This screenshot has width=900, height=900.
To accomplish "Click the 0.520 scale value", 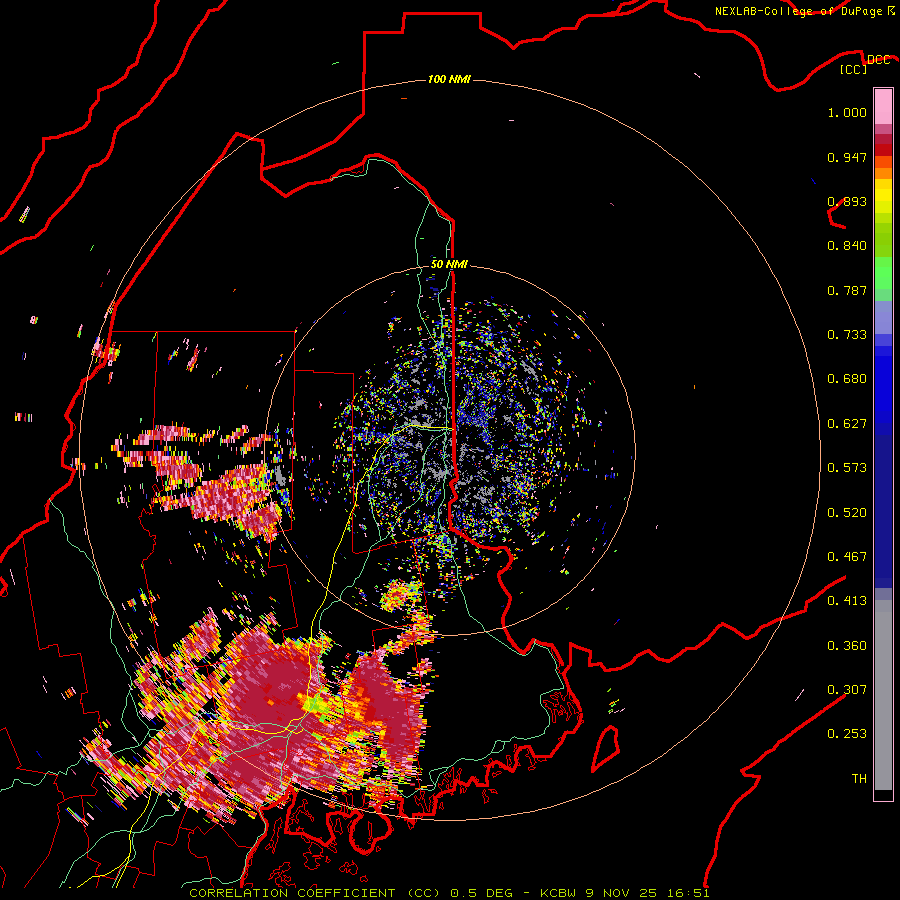I will tap(847, 513).
